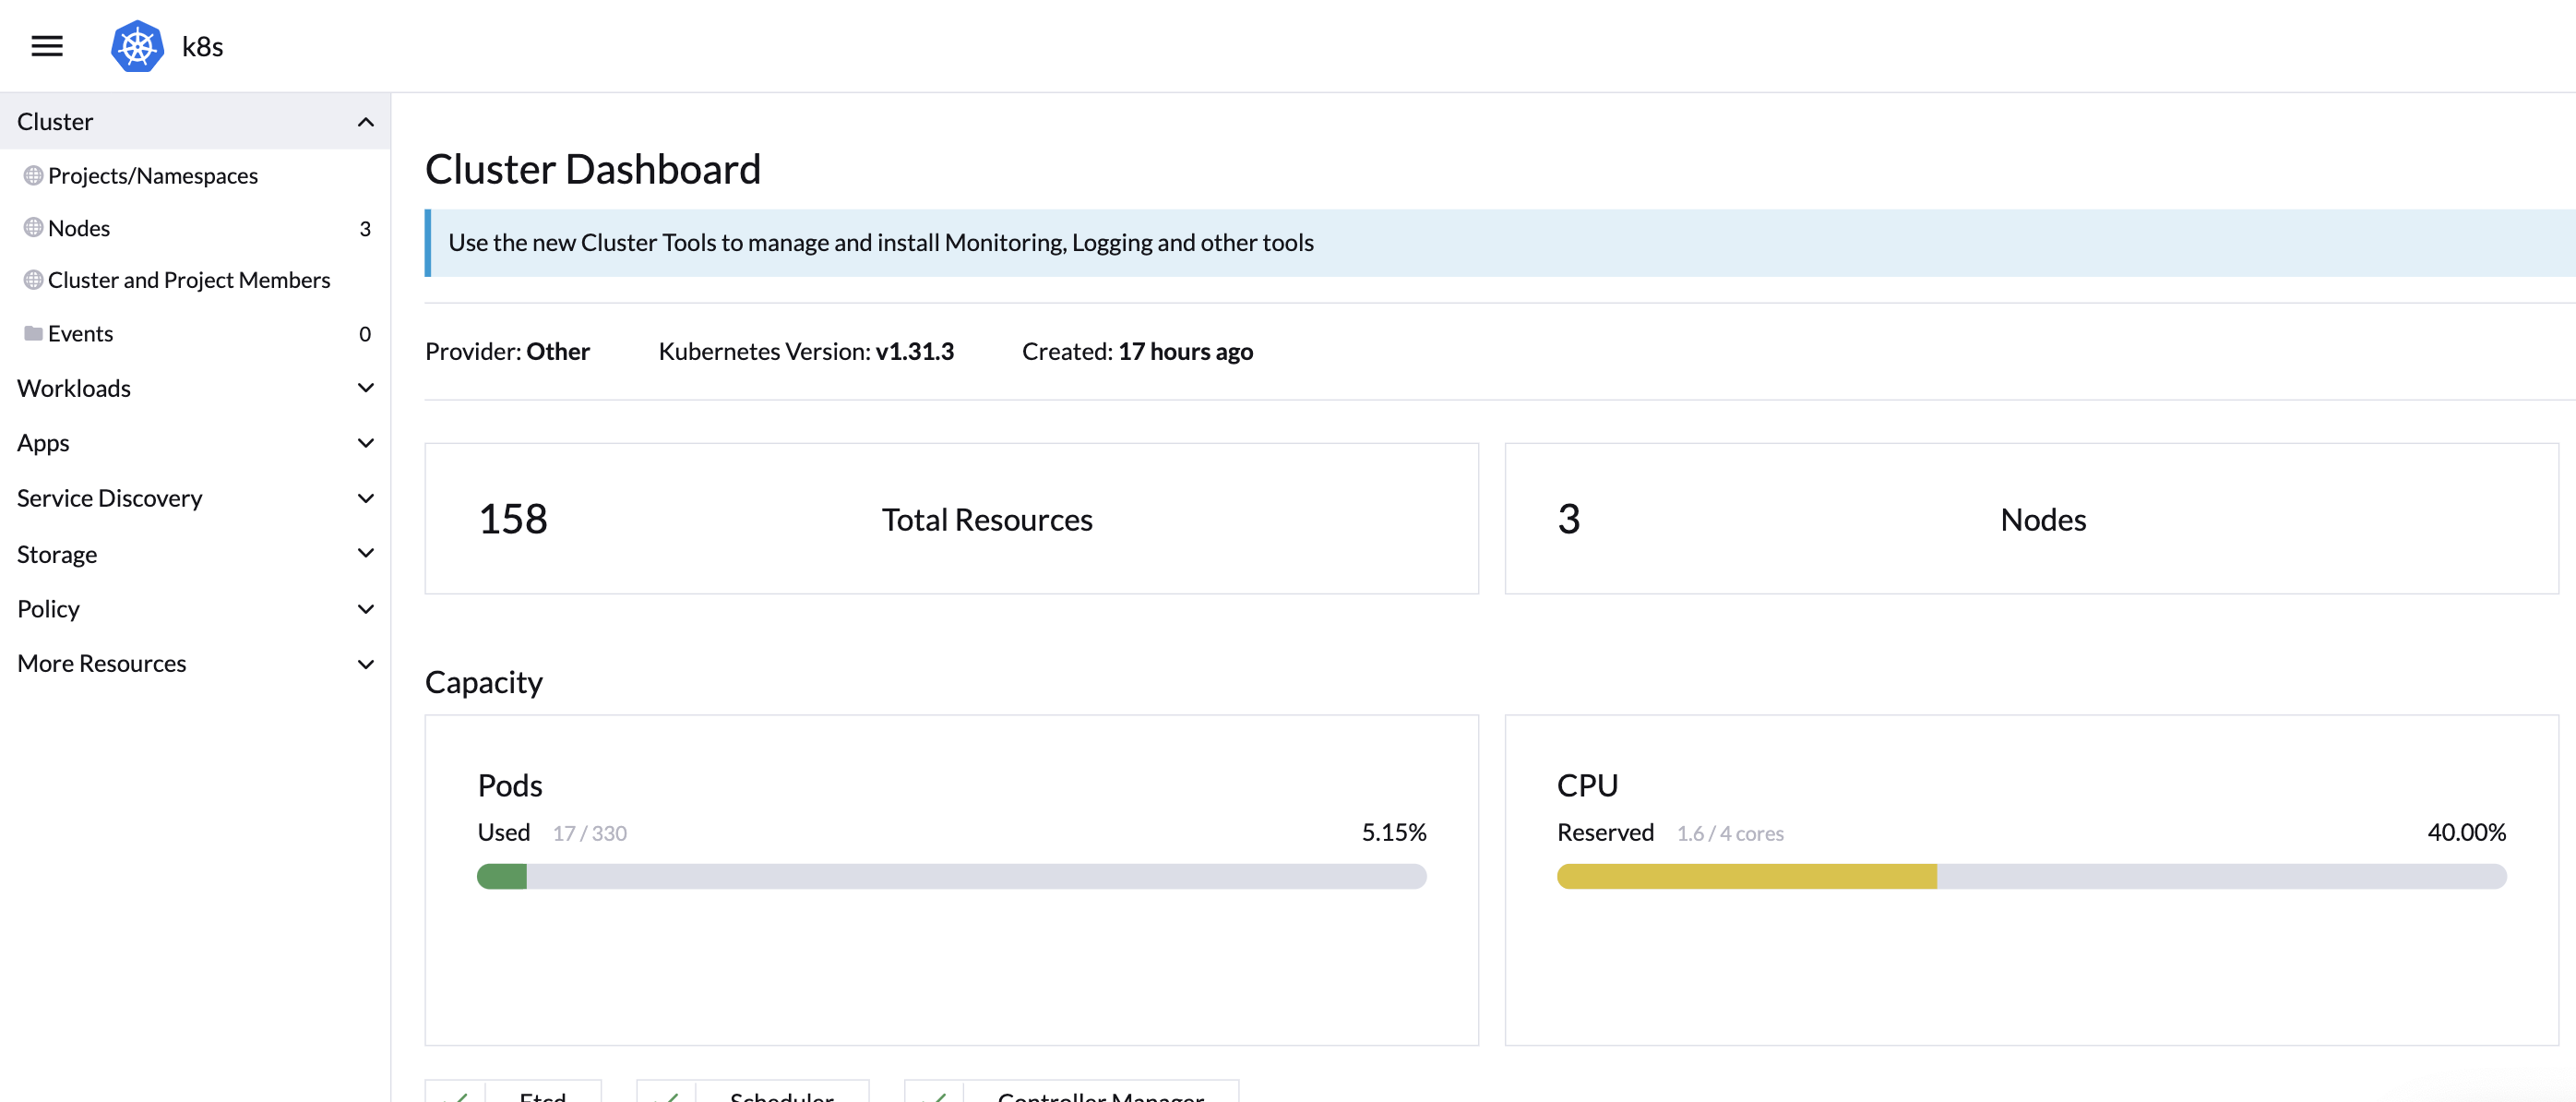Open the hamburger navigation menu
Screen dimensions: 2576x1102
(x=47, y=46)
